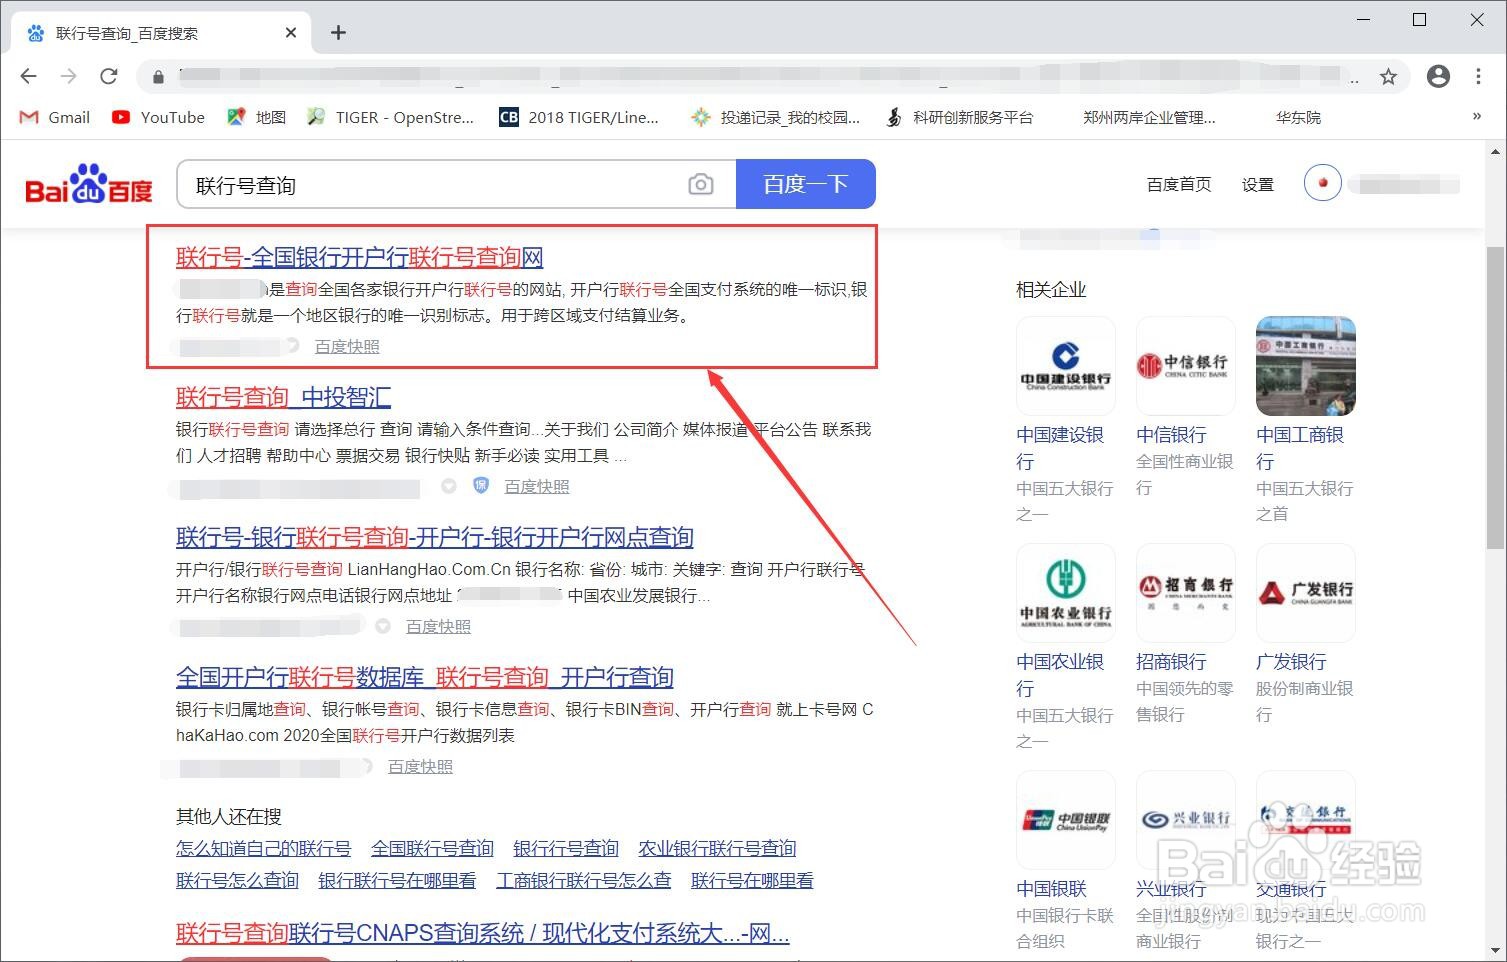The width and height of the screenshot is (1507, 962).
Task: Expand hidden bookmarks with the chevron
Action: (x=1478, y=117)
